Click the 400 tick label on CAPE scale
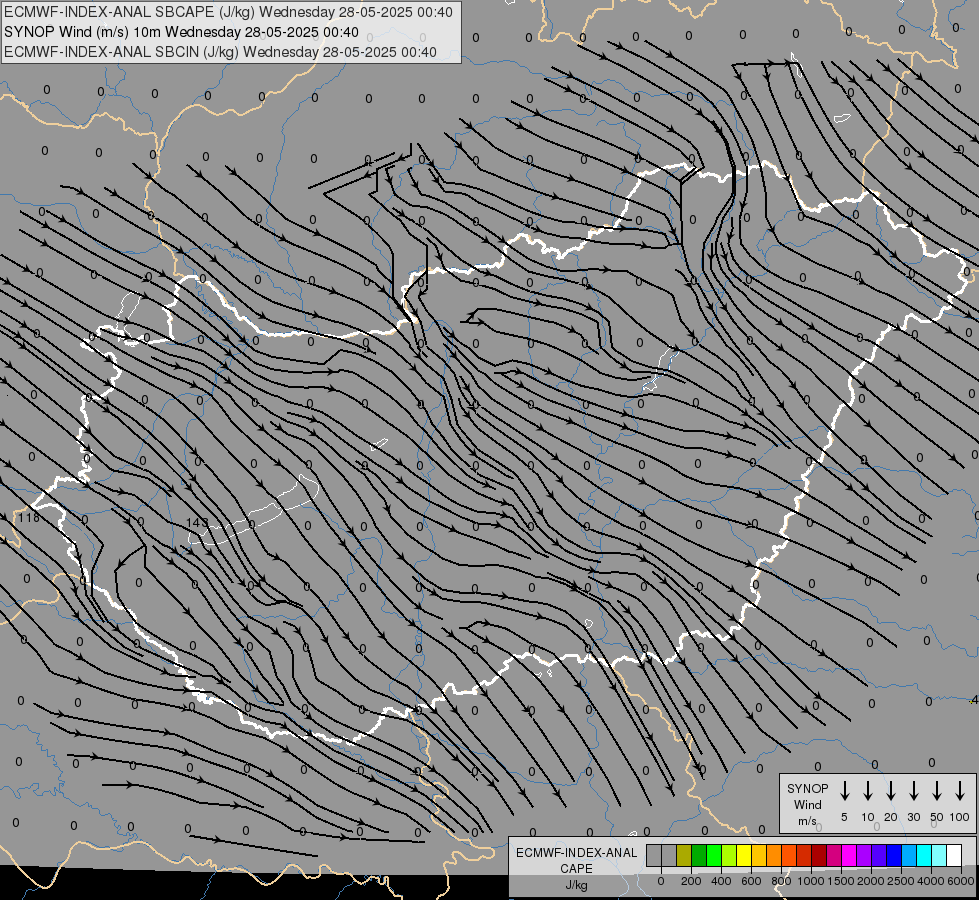 [x=721, y=881]
